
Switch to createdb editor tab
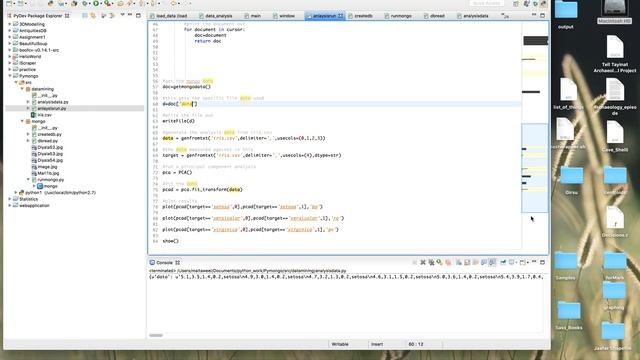tap(360, 16)
